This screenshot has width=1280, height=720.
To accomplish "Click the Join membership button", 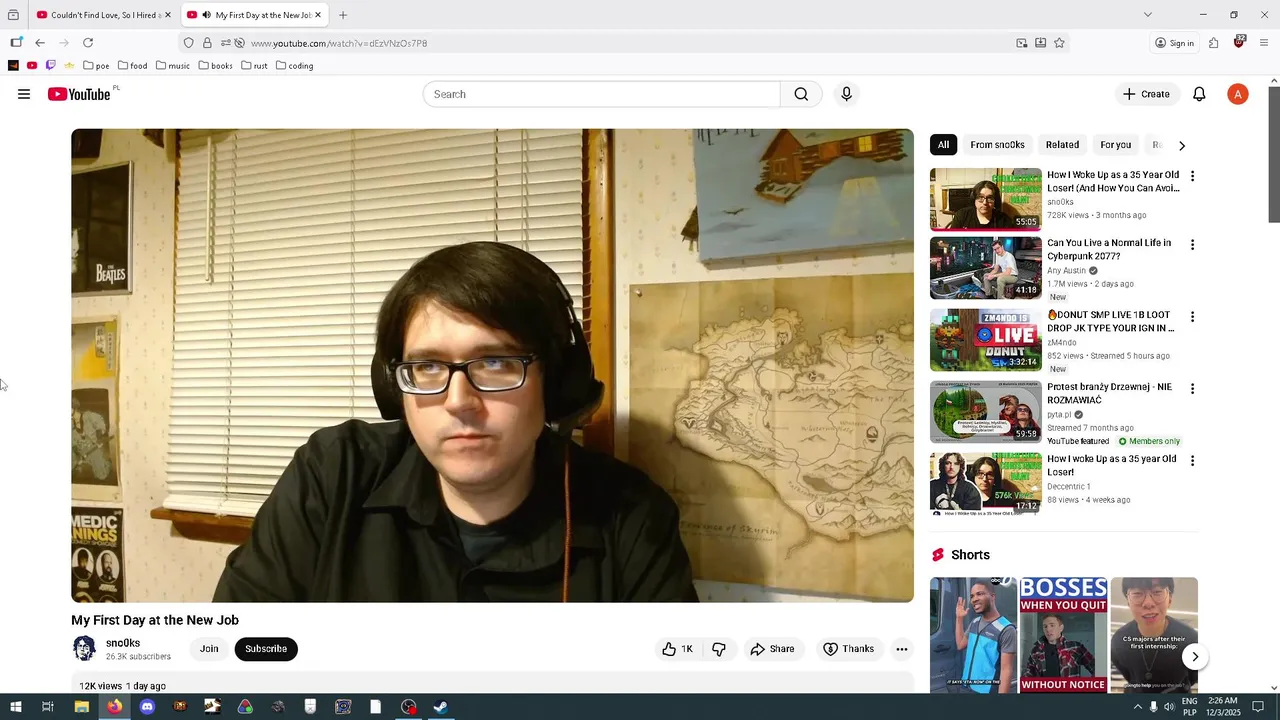I will (x=209, y=649).
